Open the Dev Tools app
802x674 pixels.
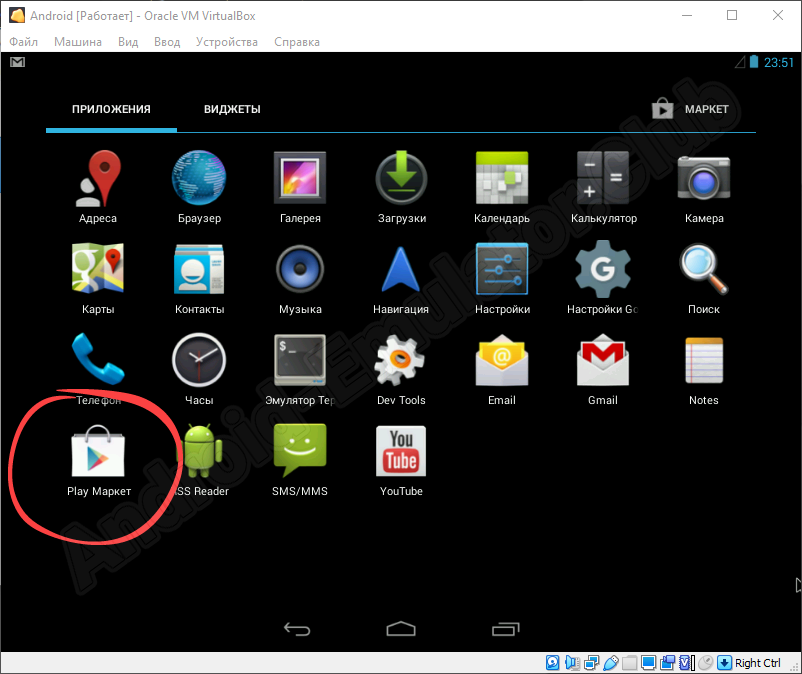click(x=401, y=369)
